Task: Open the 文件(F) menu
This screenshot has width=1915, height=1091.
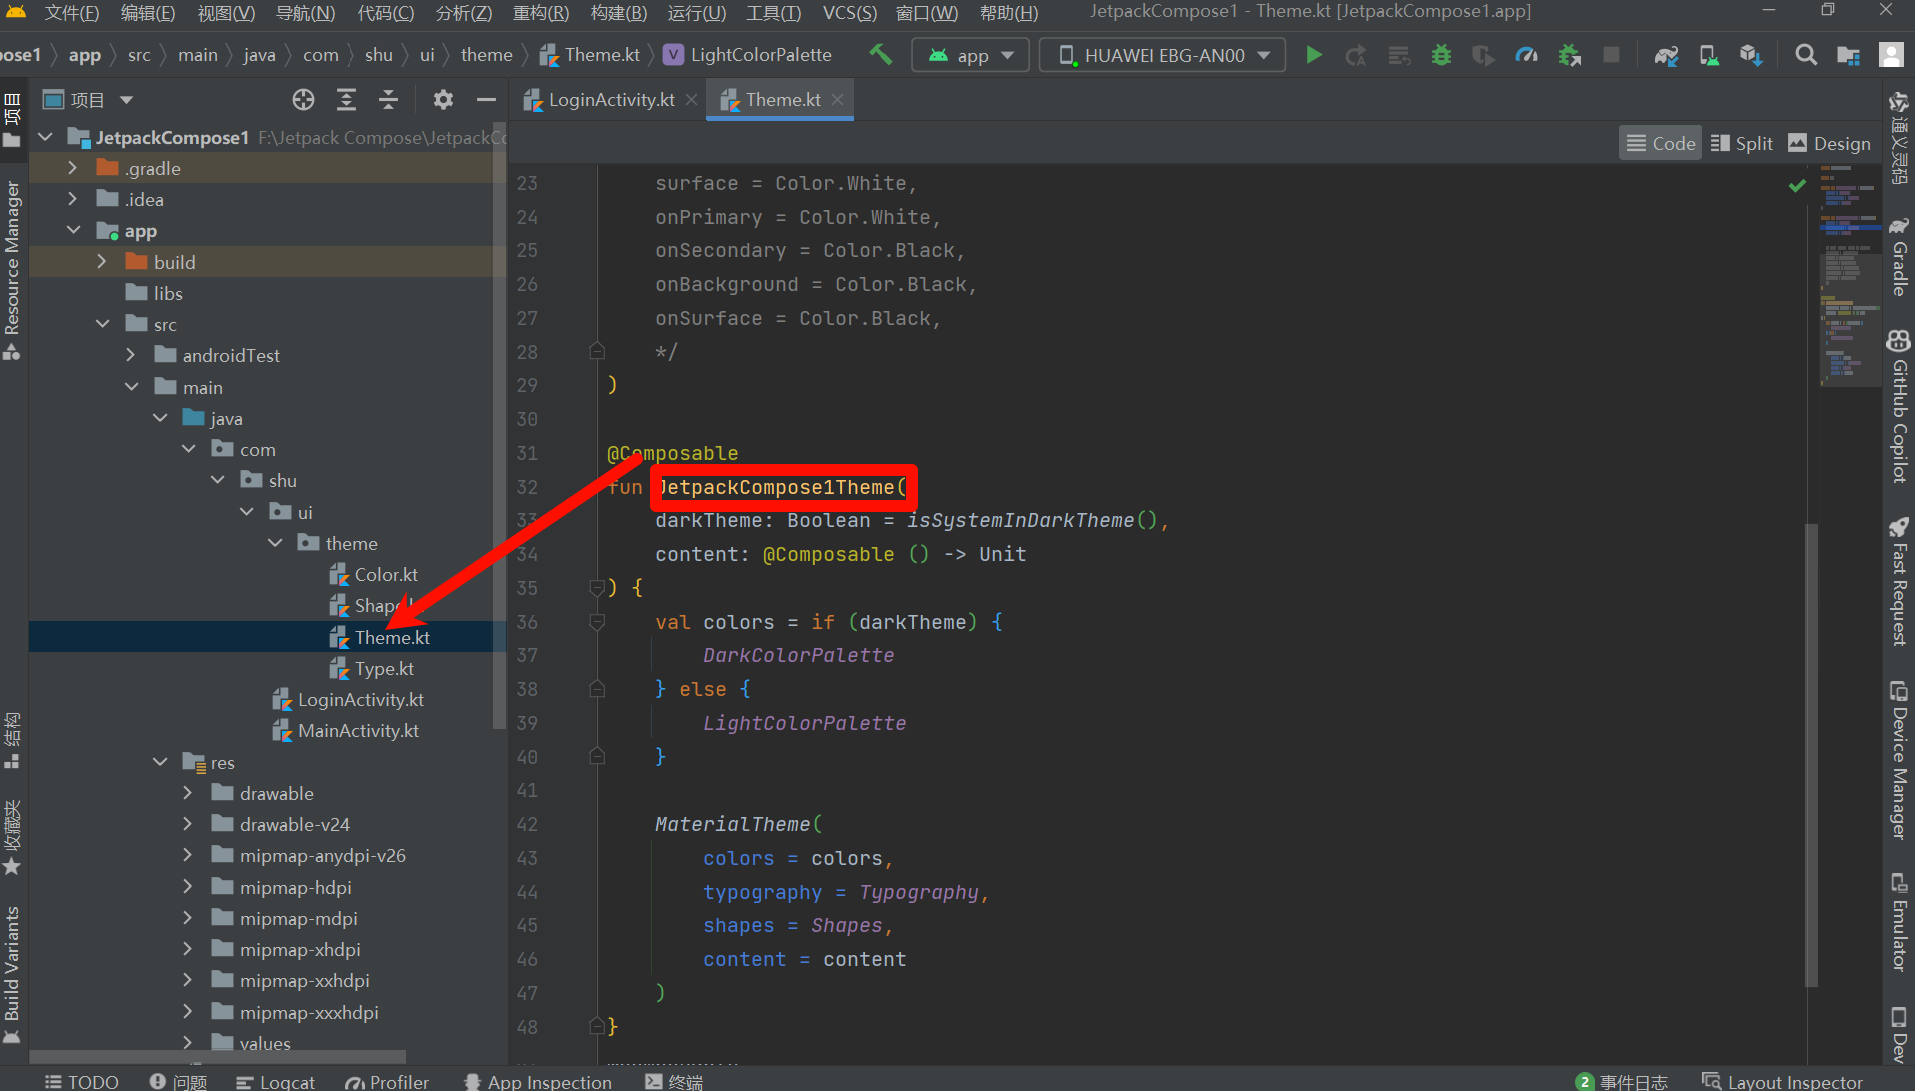Action: [x=71, y=12]
